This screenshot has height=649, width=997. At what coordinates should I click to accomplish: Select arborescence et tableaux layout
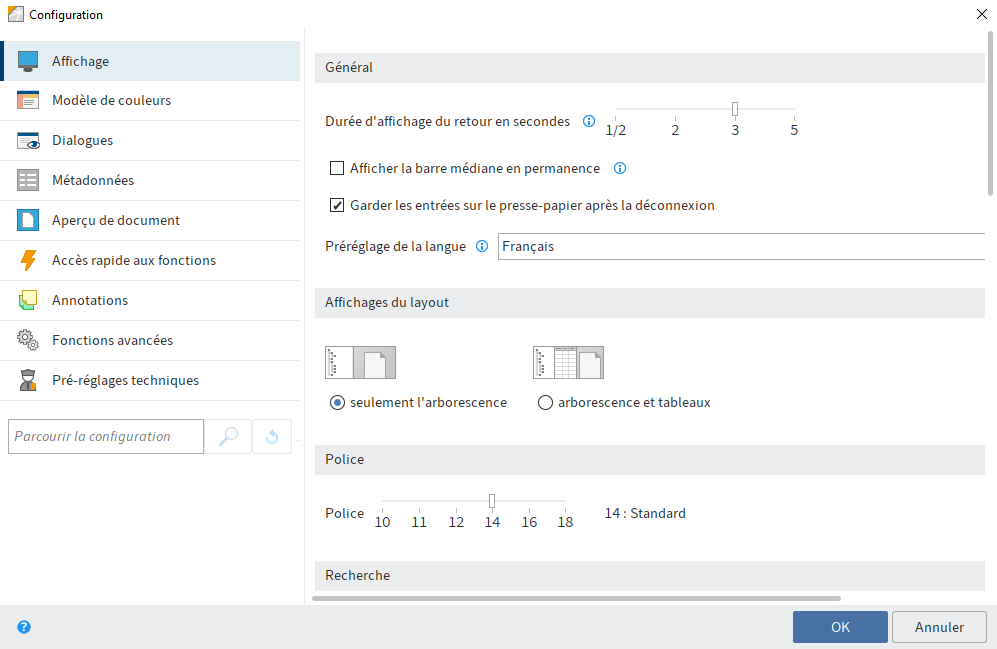pos(545,402)
